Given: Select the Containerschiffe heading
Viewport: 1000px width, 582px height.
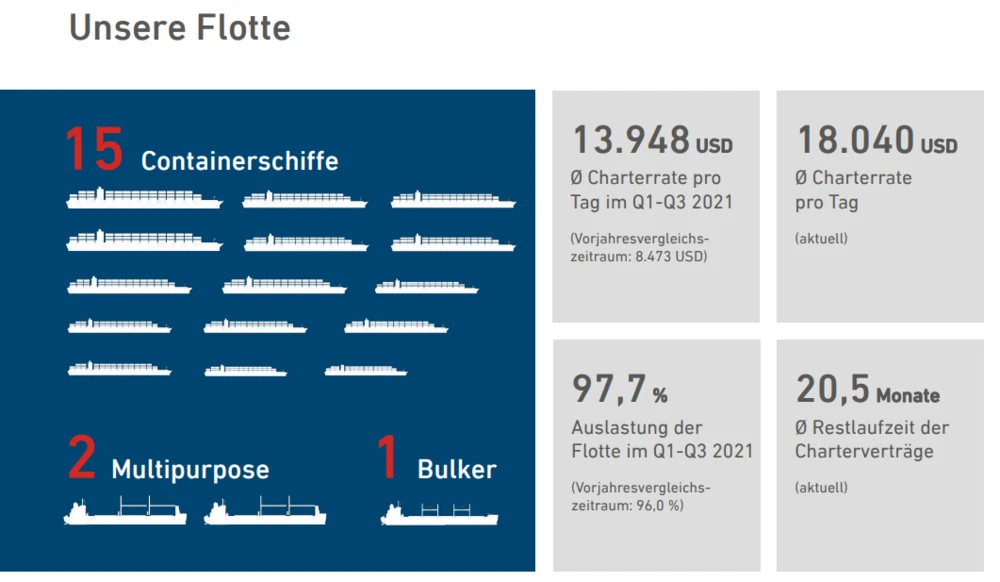Looking at the screenshot, I should pyautogui.click(x=239, y=161).
